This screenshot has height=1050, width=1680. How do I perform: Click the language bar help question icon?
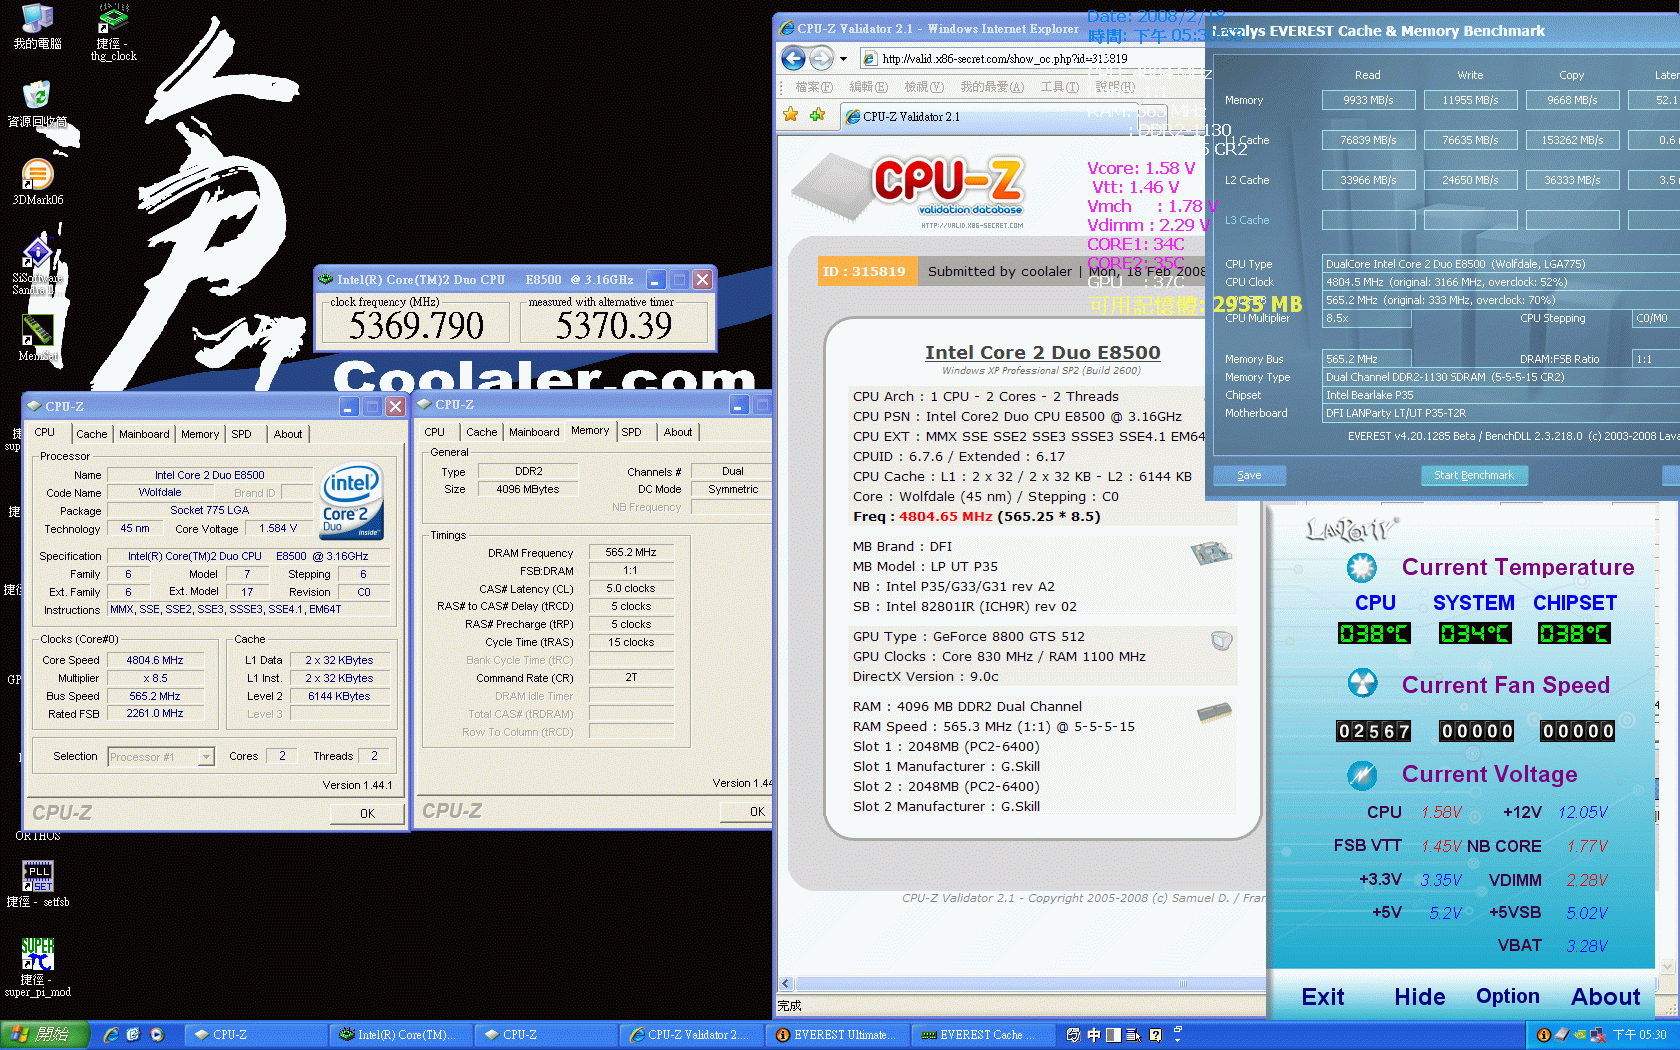1155,1035
